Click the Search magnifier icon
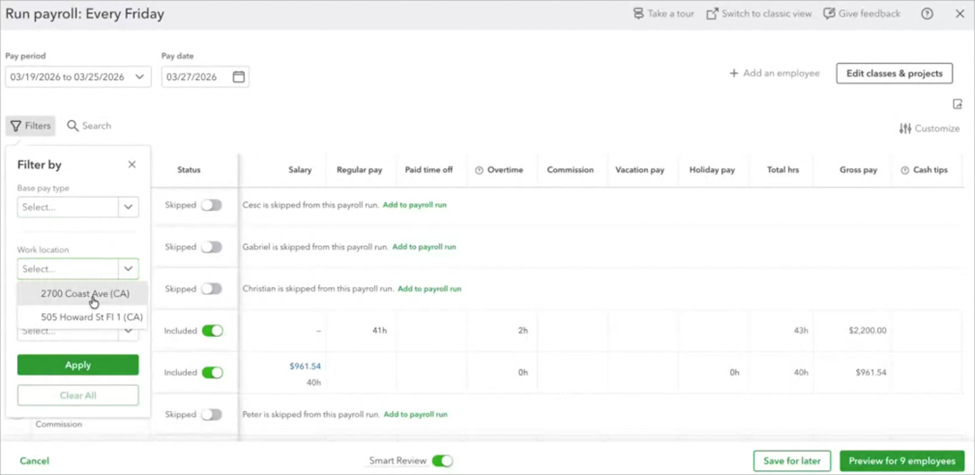The image size is (975, 475). click(73, 126)
